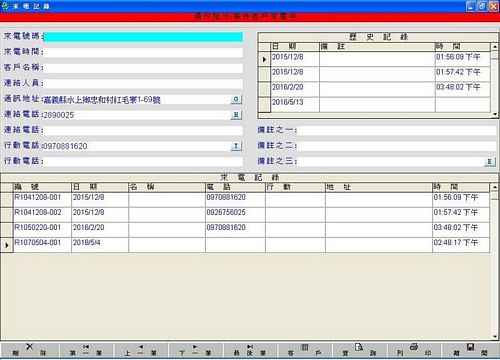Viewport: 500px width, 360px height.
Task: Open 查詢 (search) with magnifier icon
Action: coord(359,350)
